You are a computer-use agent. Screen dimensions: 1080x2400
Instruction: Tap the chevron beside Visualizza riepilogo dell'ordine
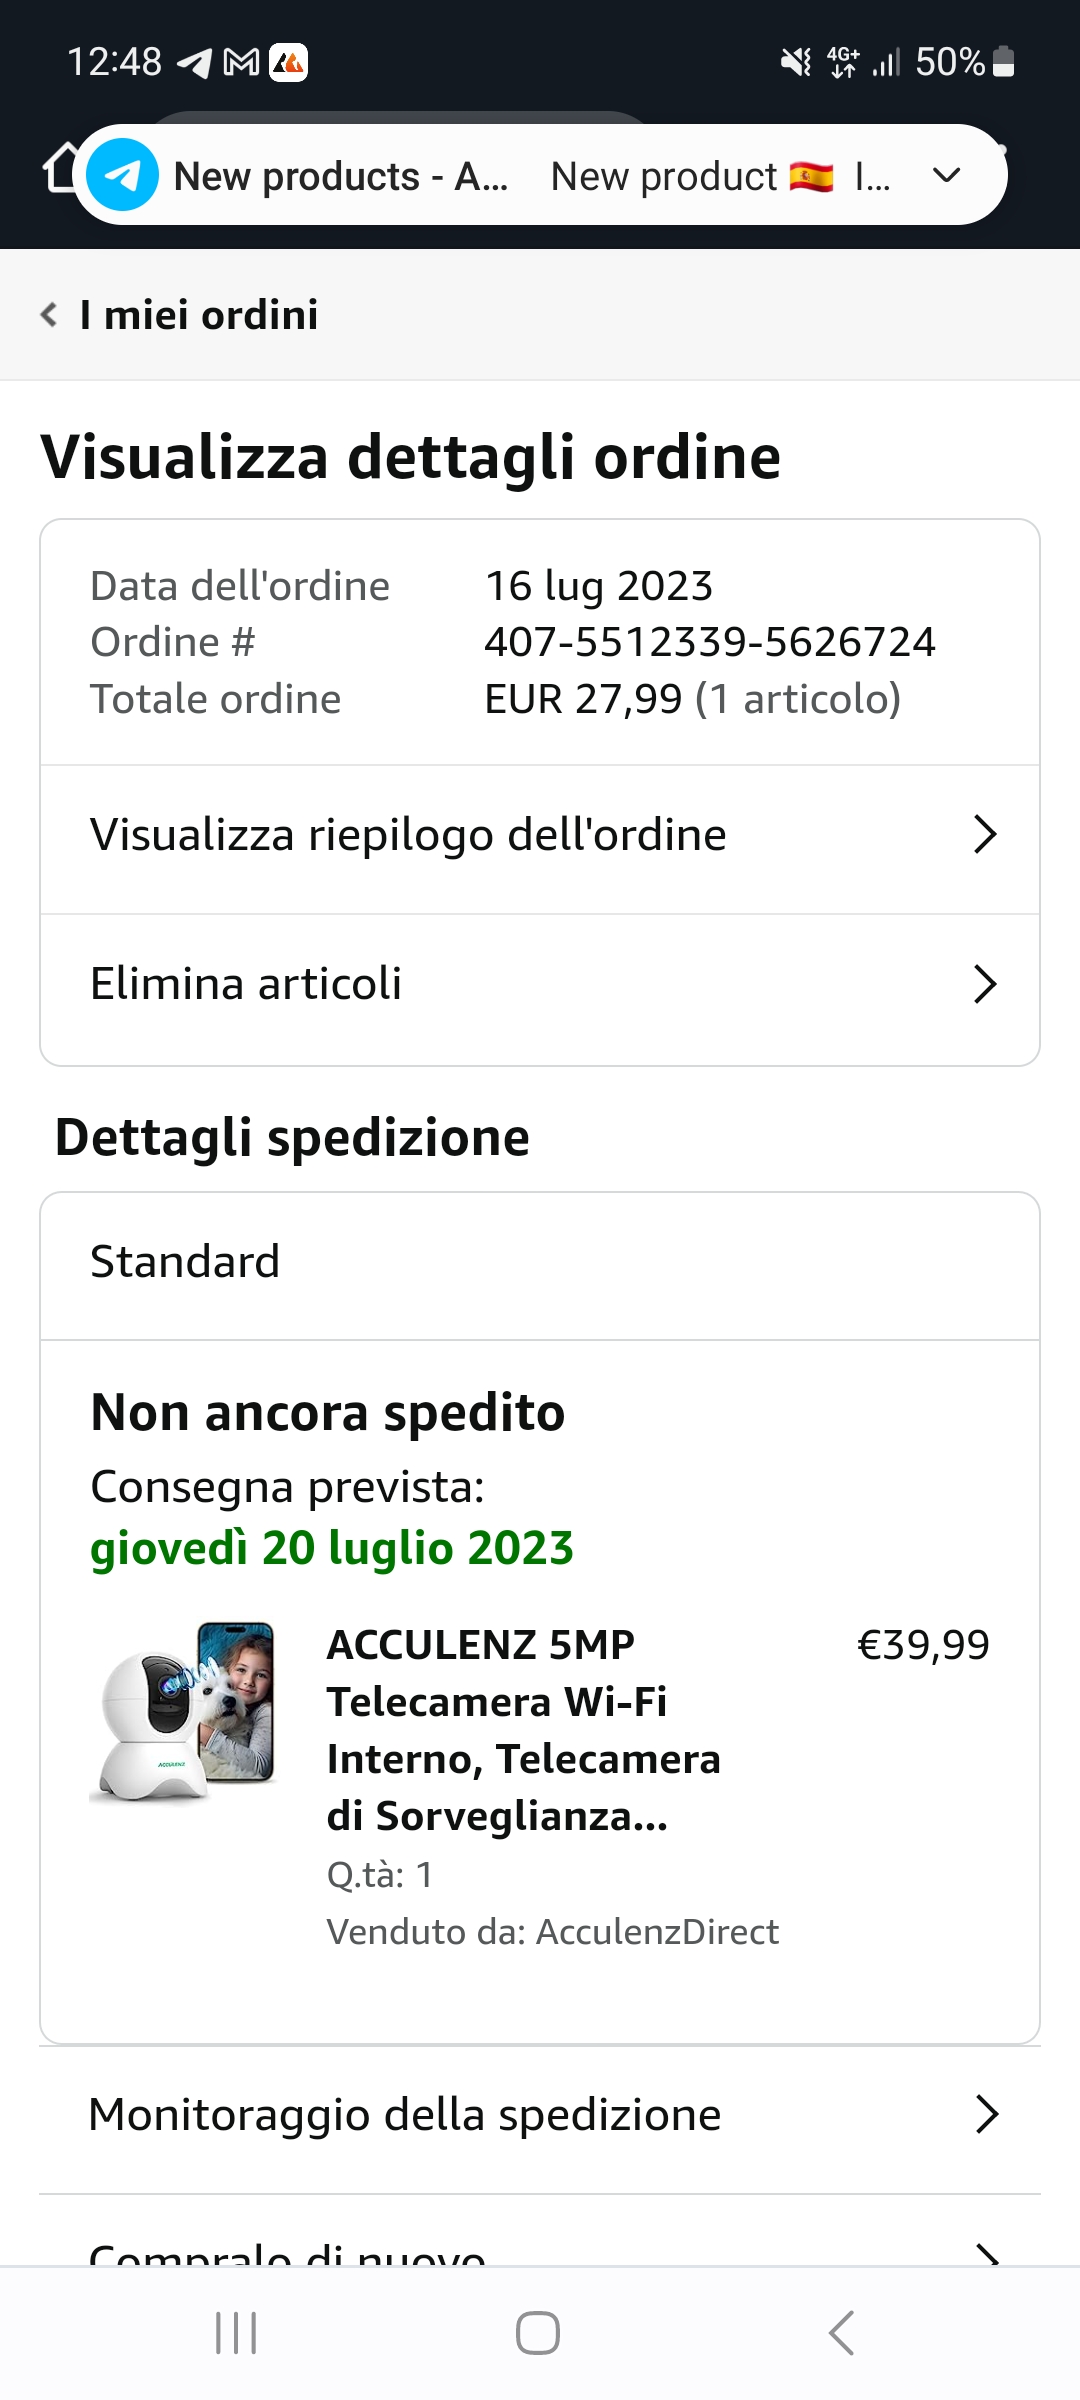pyautogui.click(x=985, y=834)
